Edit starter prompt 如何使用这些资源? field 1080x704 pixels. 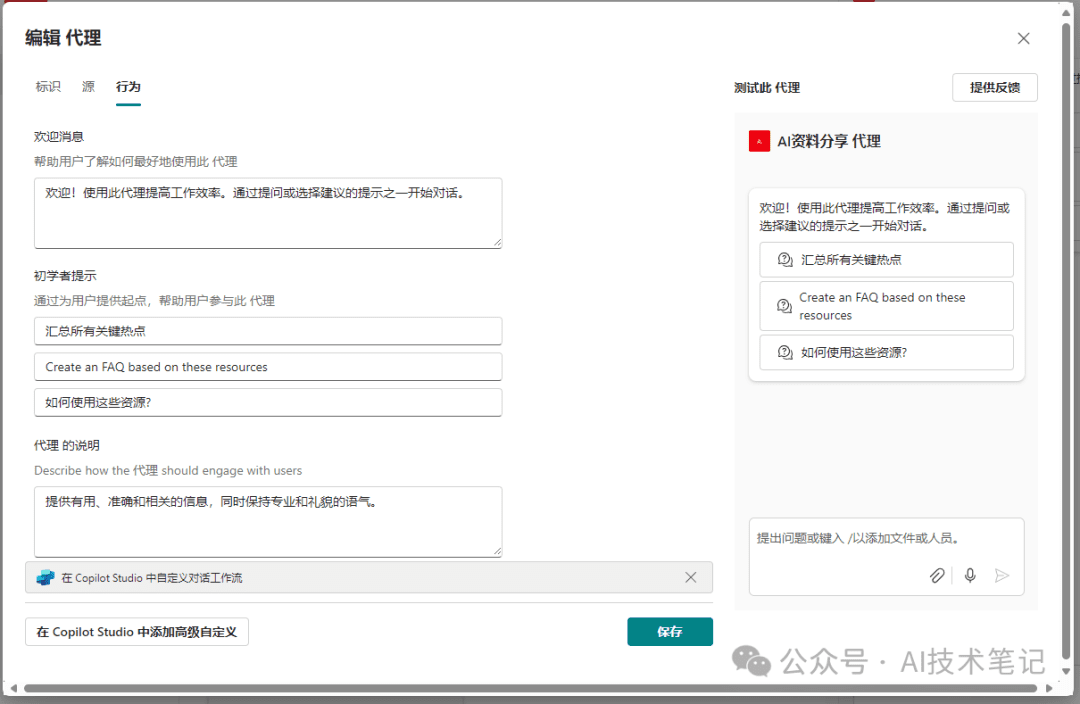[268, 403]
